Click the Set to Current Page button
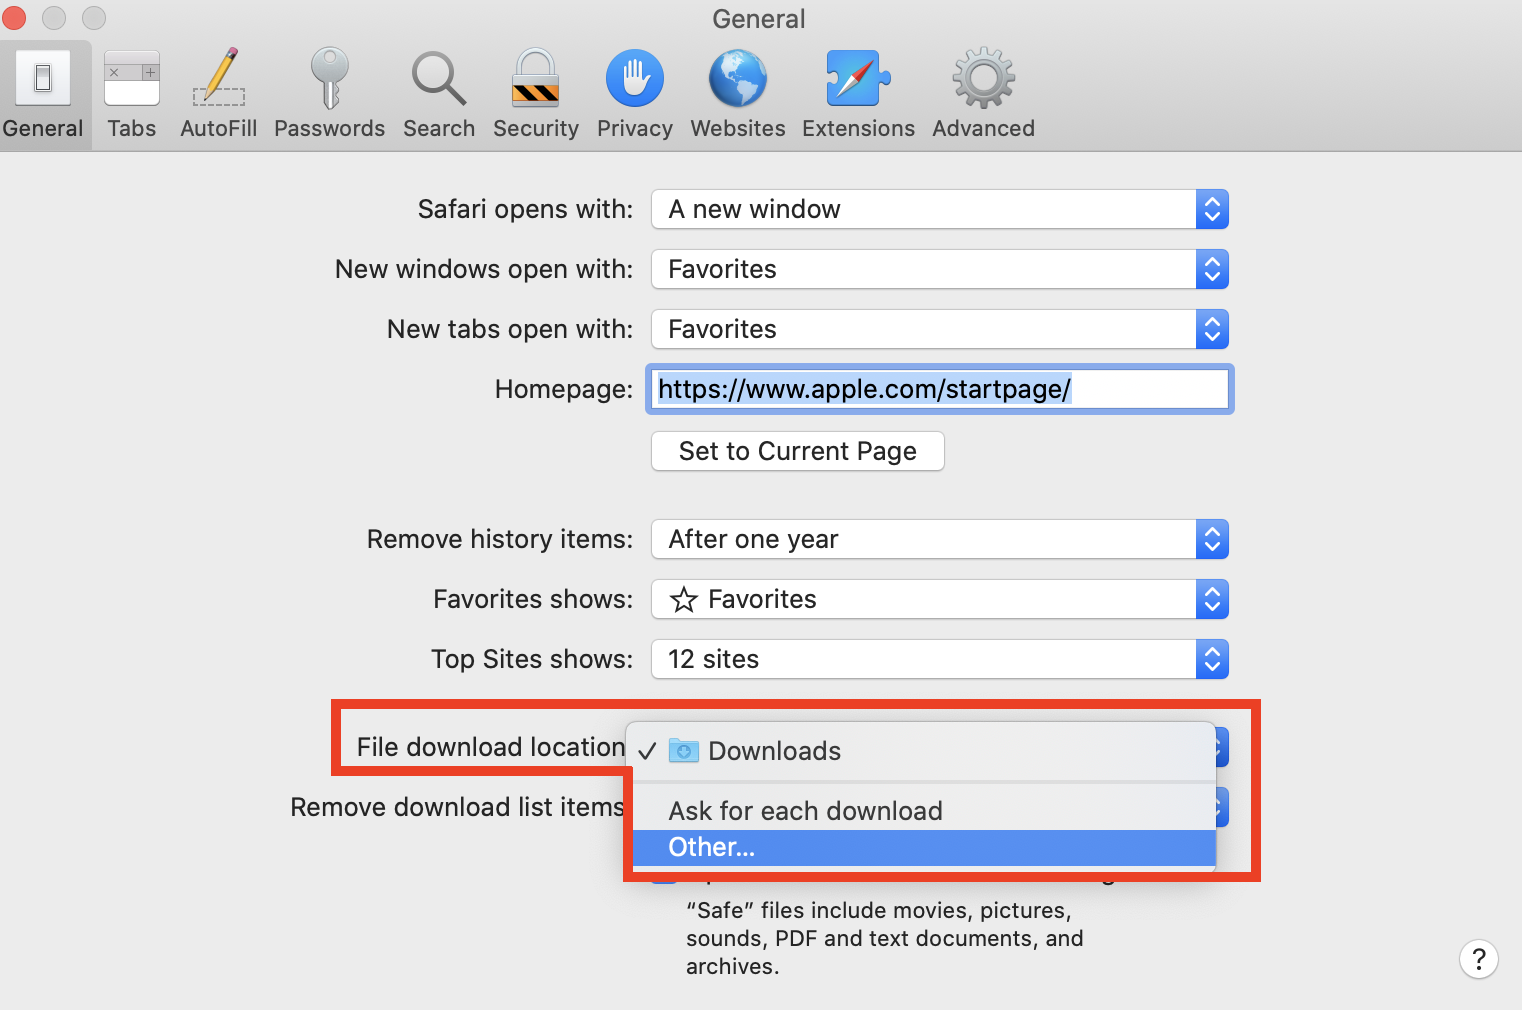The width and height of the screenshot is (1522, 1010). point(798,451)
